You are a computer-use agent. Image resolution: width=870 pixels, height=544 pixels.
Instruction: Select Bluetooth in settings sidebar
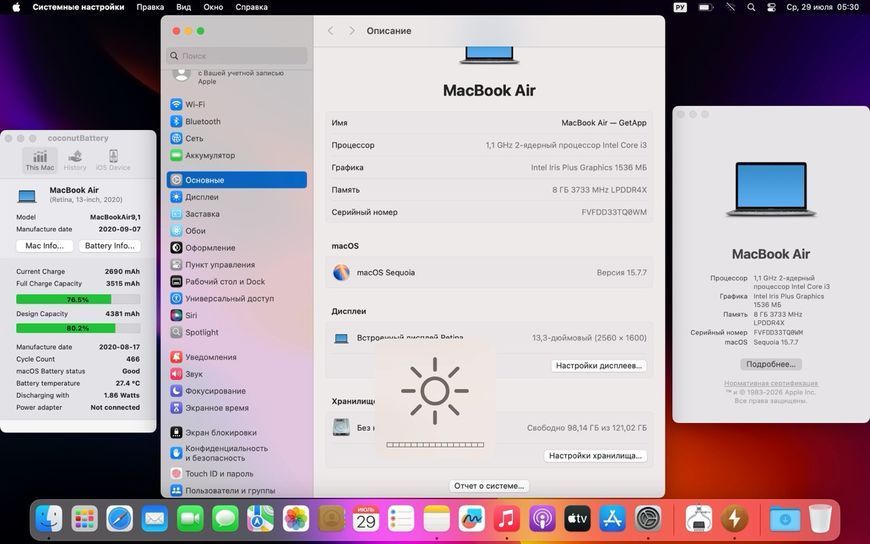[x=236, y=122]
